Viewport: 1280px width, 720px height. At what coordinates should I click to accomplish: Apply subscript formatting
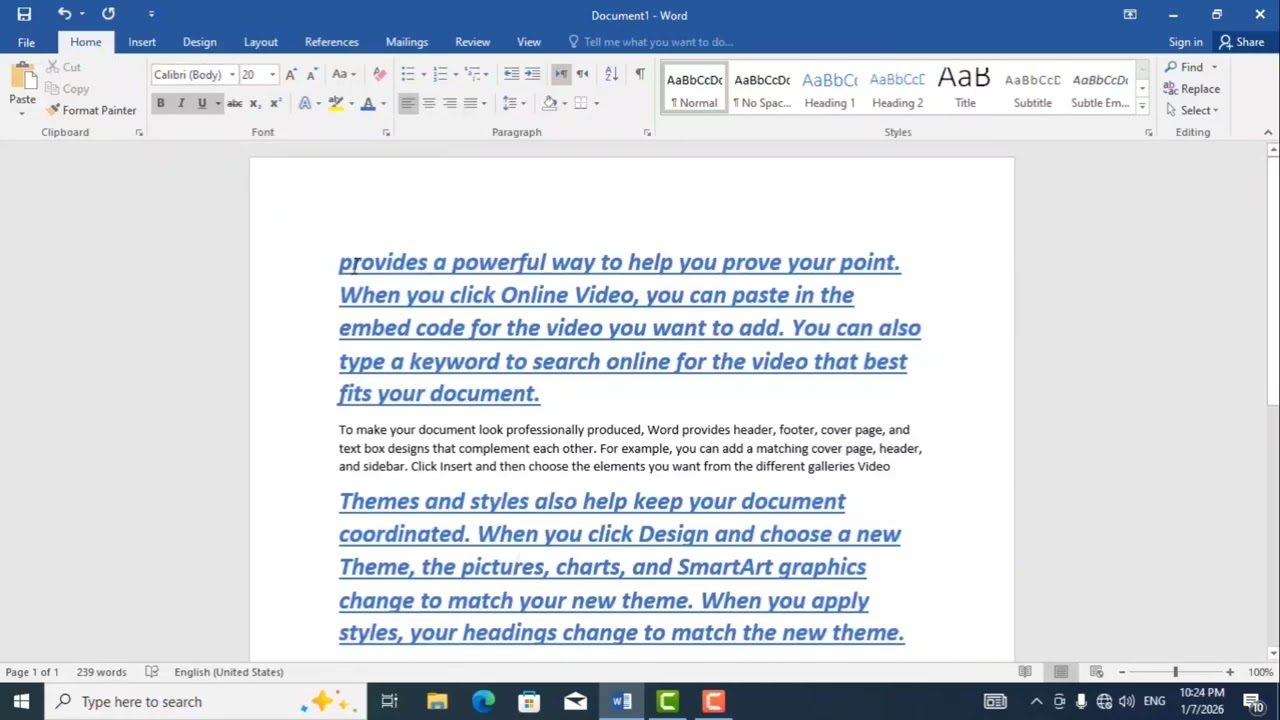pos(254,103)
